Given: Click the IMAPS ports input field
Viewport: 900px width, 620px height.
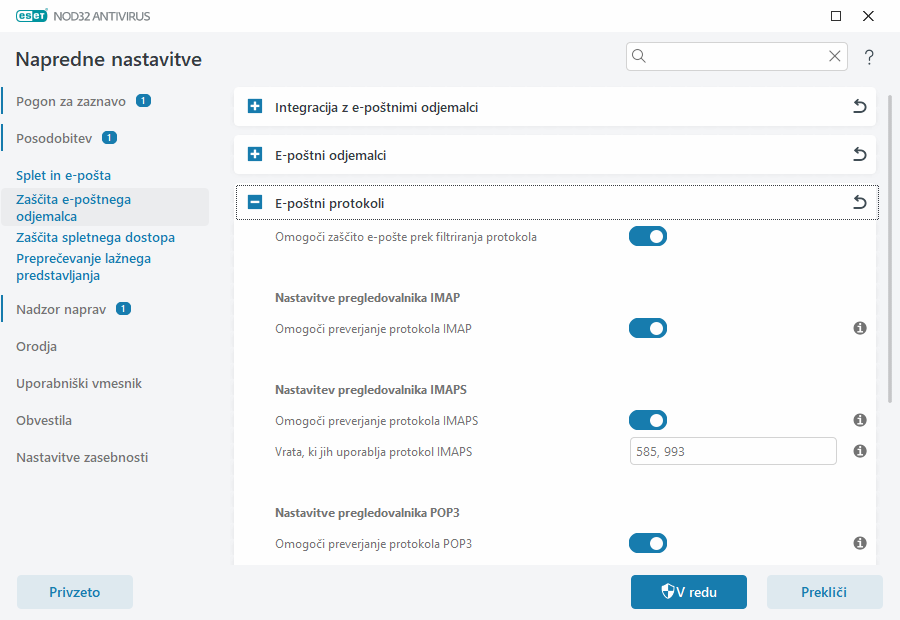Looking at the screenshot, I should click(x=732, y=451).
